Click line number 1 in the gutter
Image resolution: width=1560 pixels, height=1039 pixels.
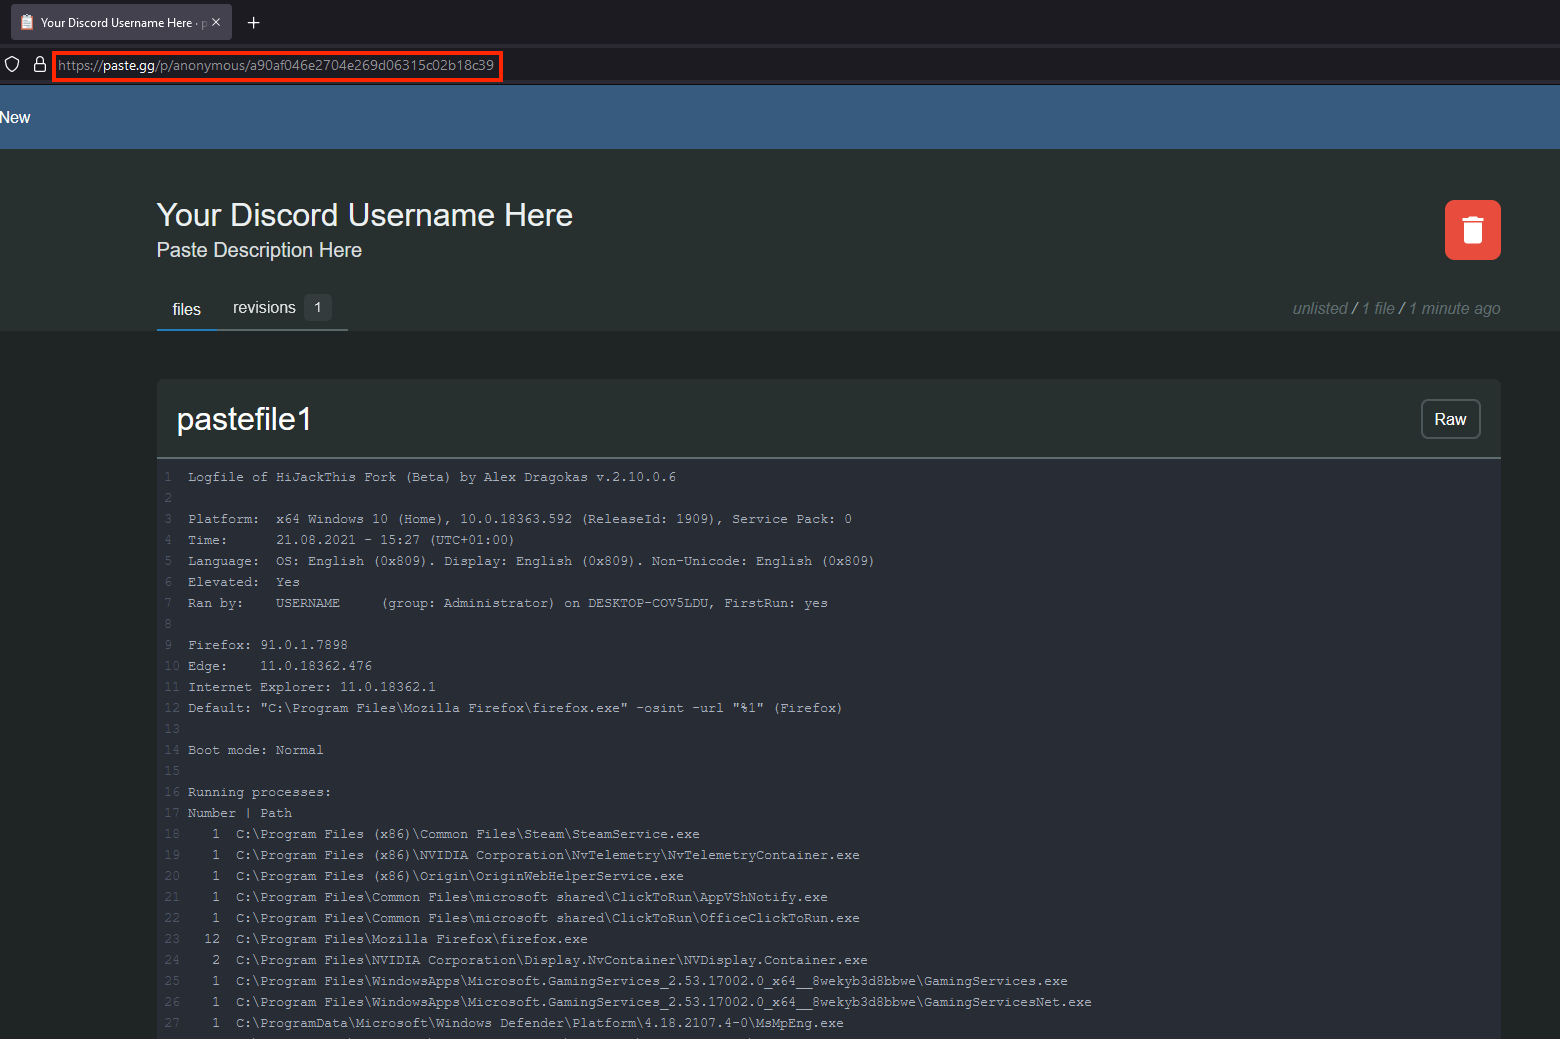click(x=168, y=477)
